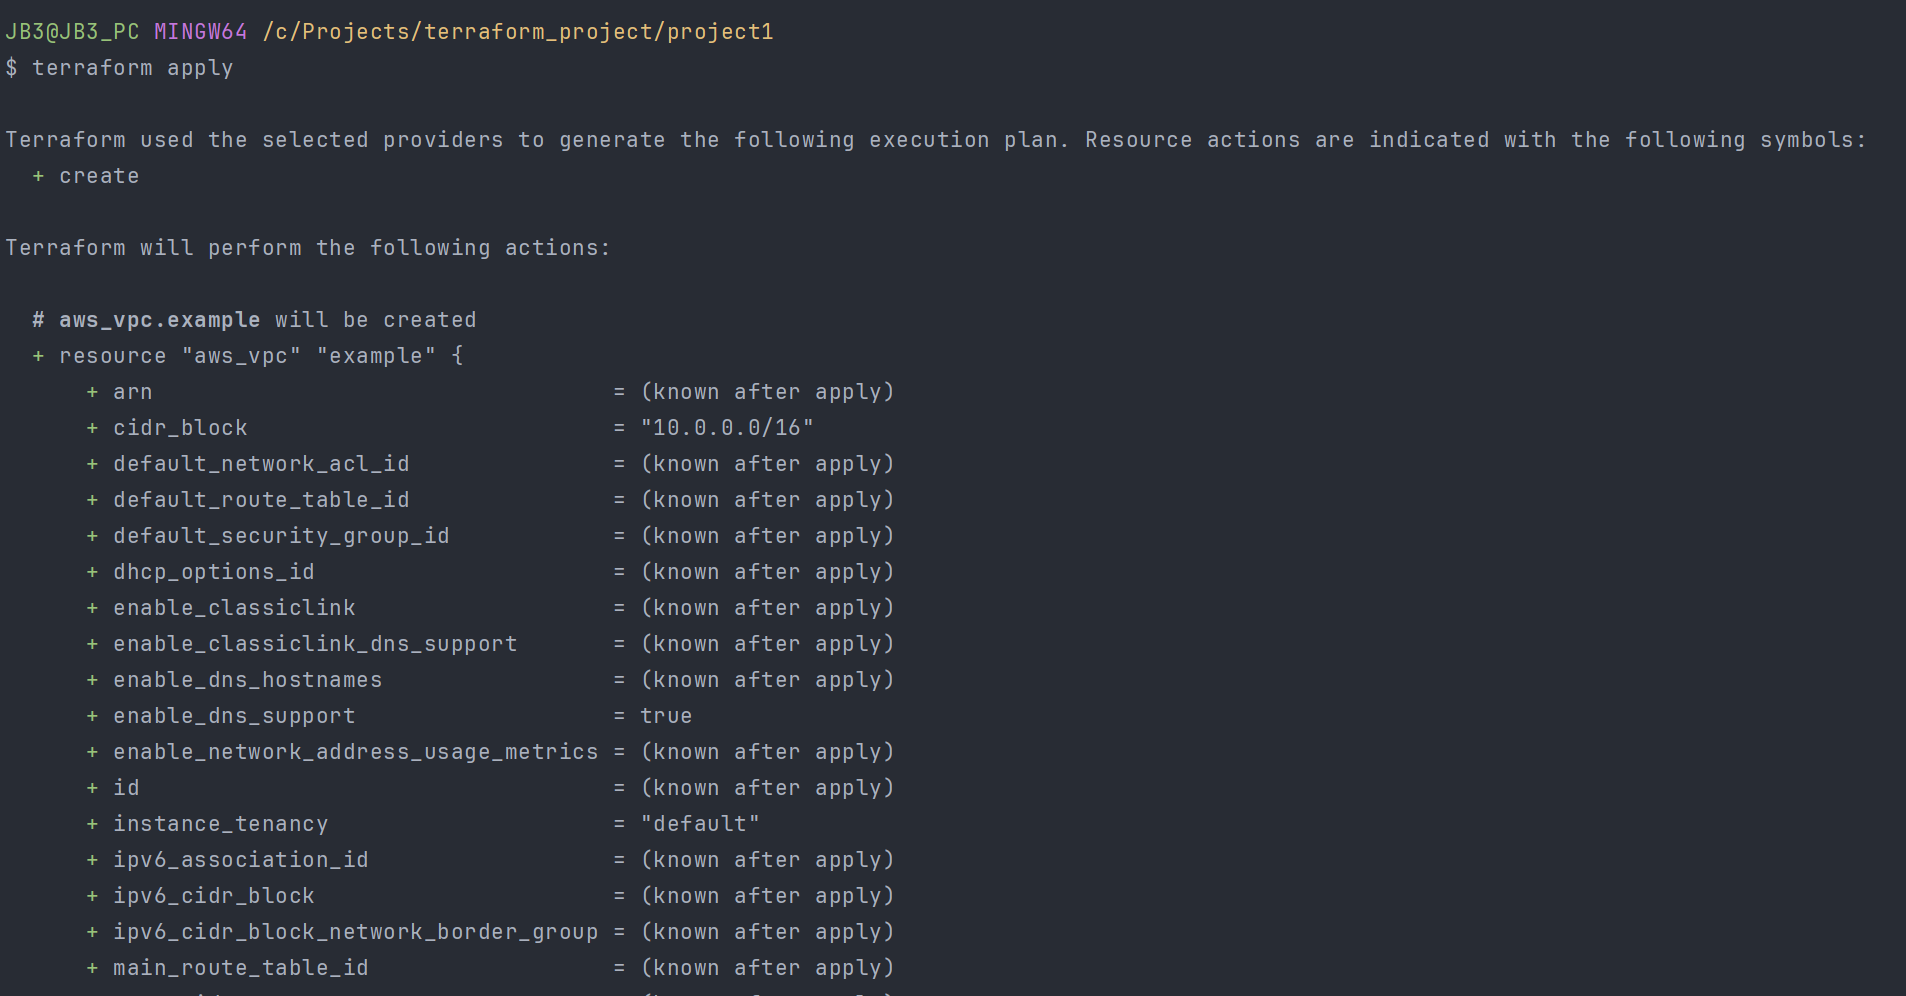This screenshot has width=1906, height=996.
Task: Click the default_security_group_id attribute
Action: (281, 536)
